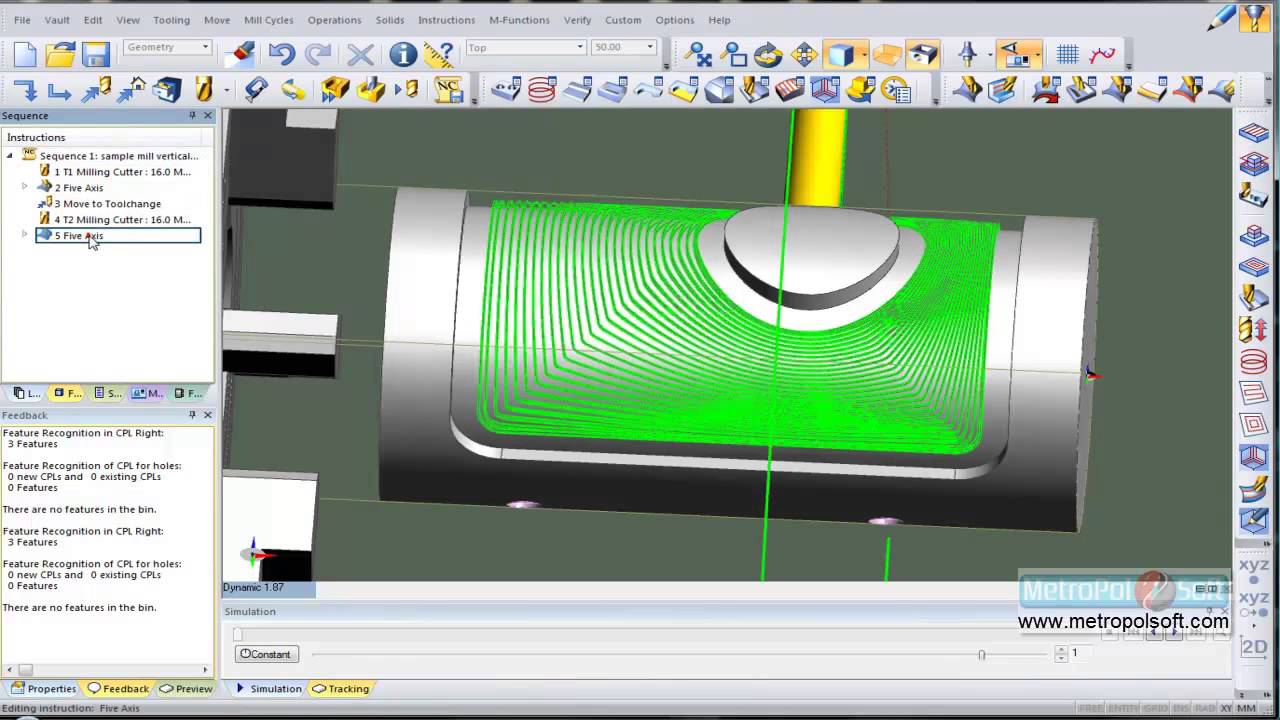The height and width of the screenshot is (720, 1280).
Task: Save with the floppy disk icon
Action: pos(95,55)
